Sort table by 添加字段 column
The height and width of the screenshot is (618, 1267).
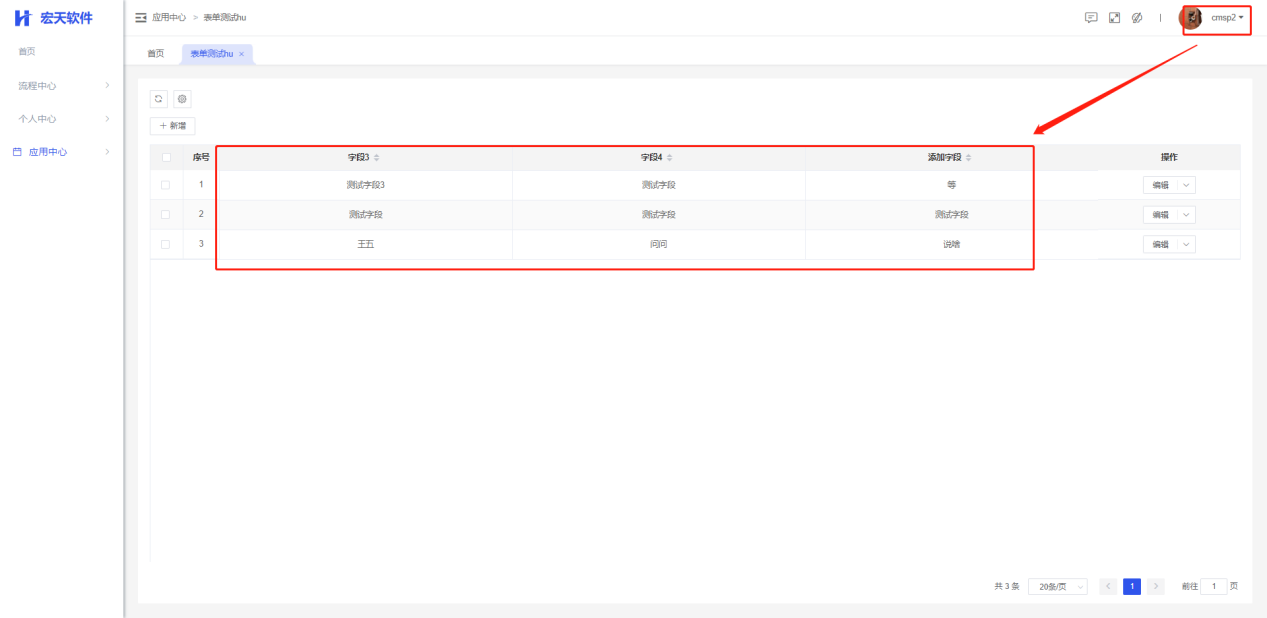(x=968, y=158)
